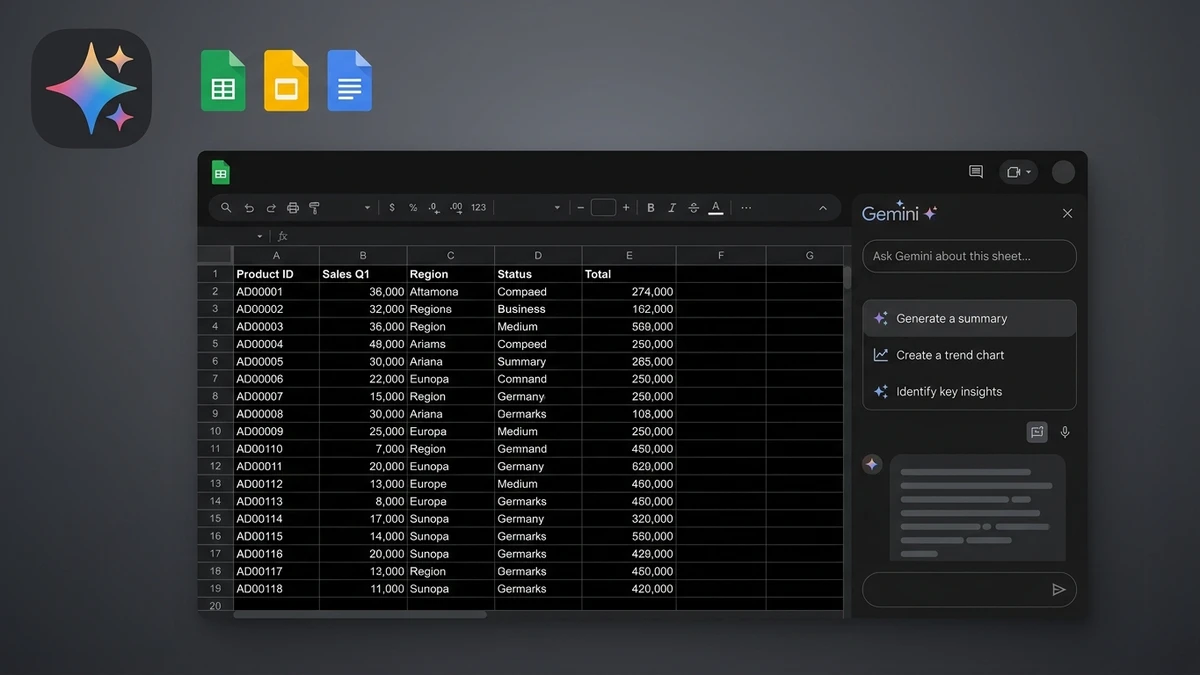Select column C header
1200x675 pixels.
pyautogui.click(x=451, y=256)
